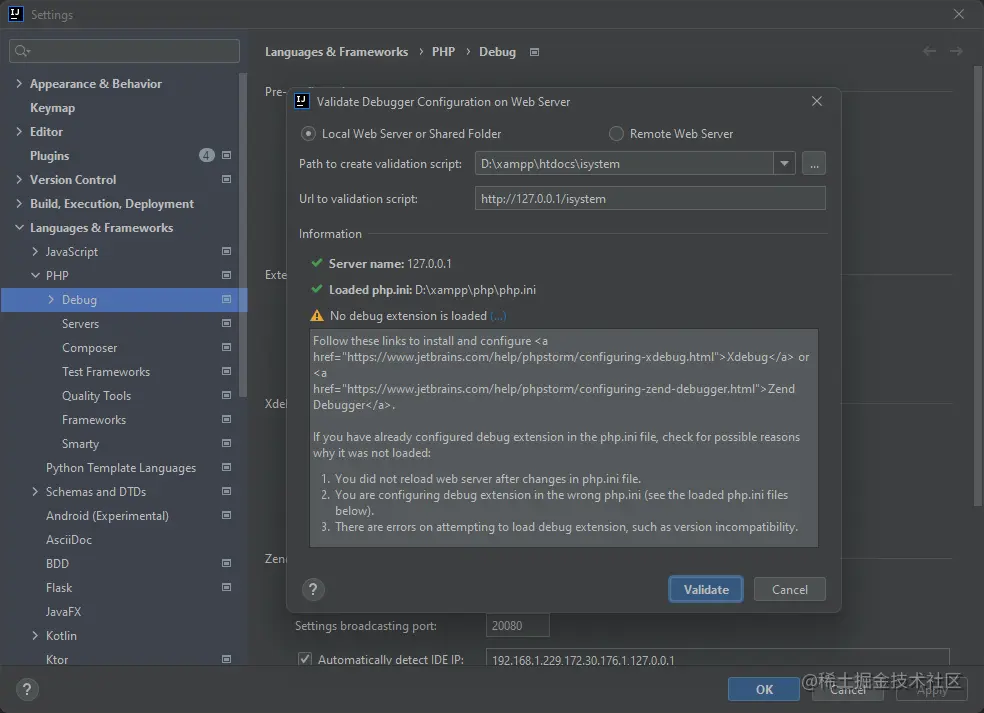This screenshot has height=713, width=984.
Task: Click the project-level icon beside Plugins
Action: (227, 155)
